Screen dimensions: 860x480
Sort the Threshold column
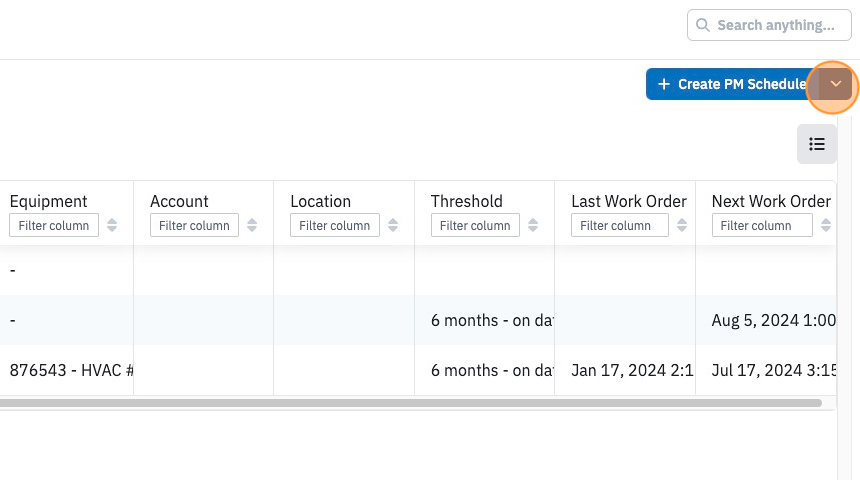click(533, 225)
